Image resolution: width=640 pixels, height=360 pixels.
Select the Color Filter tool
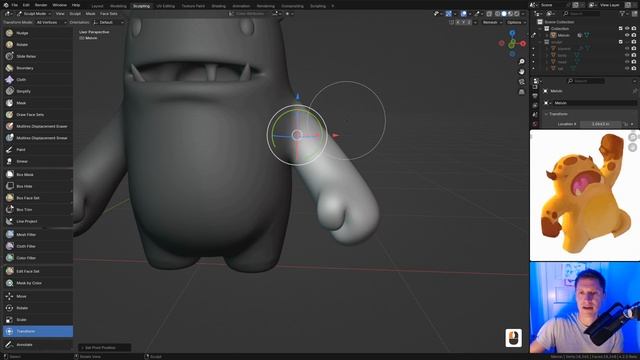38,258
